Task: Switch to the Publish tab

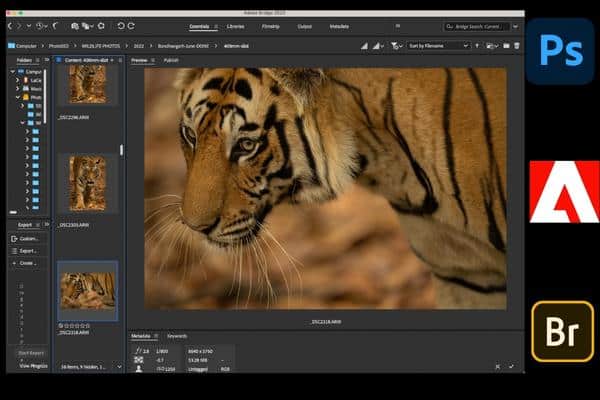Action: click(x=171, y=60)
